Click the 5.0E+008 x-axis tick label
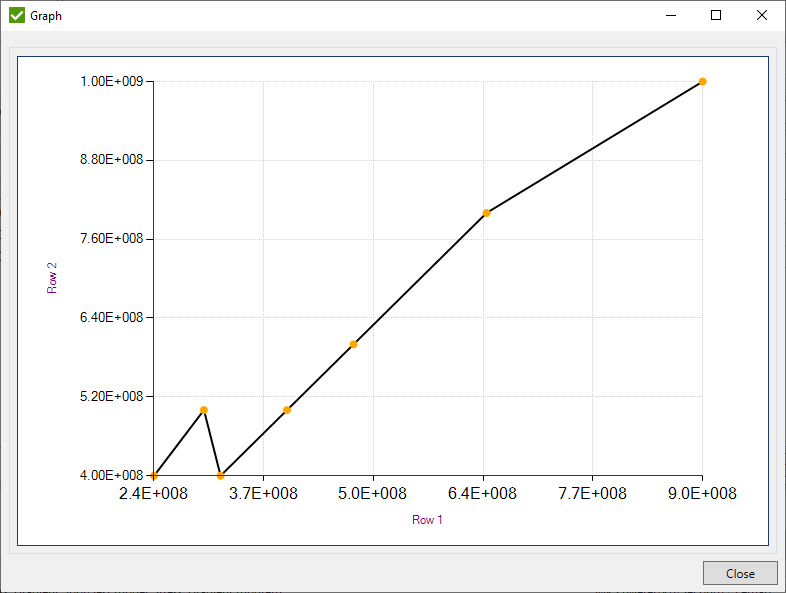This screenshot has height=593, width=786. point(373,493)
